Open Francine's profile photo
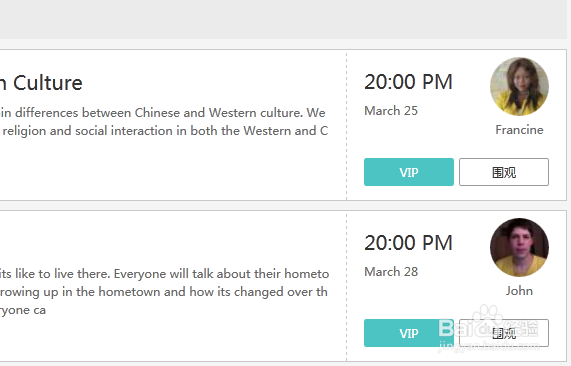571x366 pixels. [519, 87]
